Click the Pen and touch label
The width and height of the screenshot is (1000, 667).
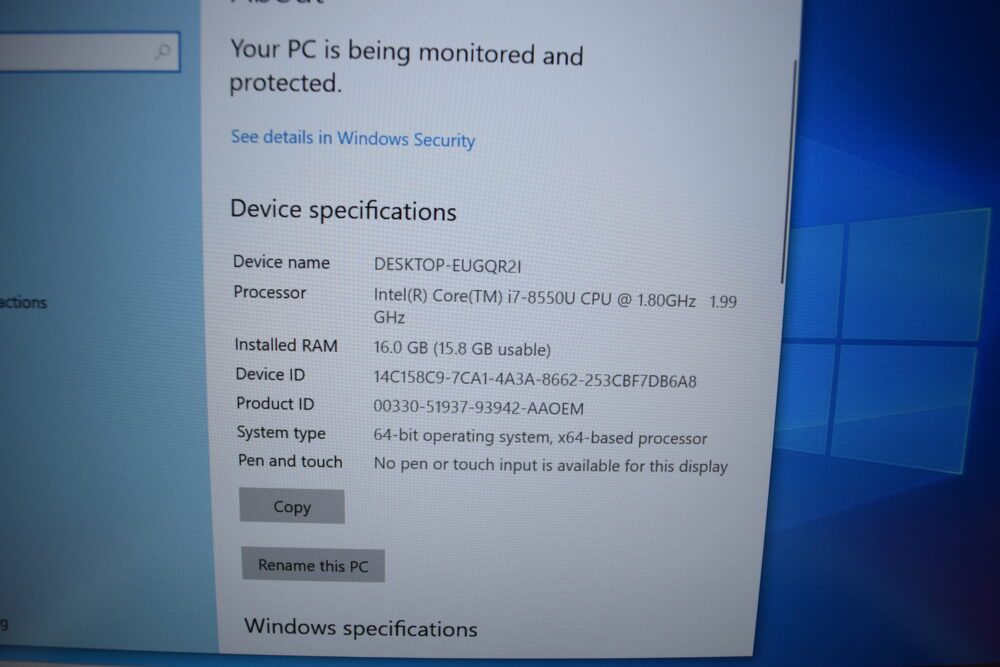290,461
